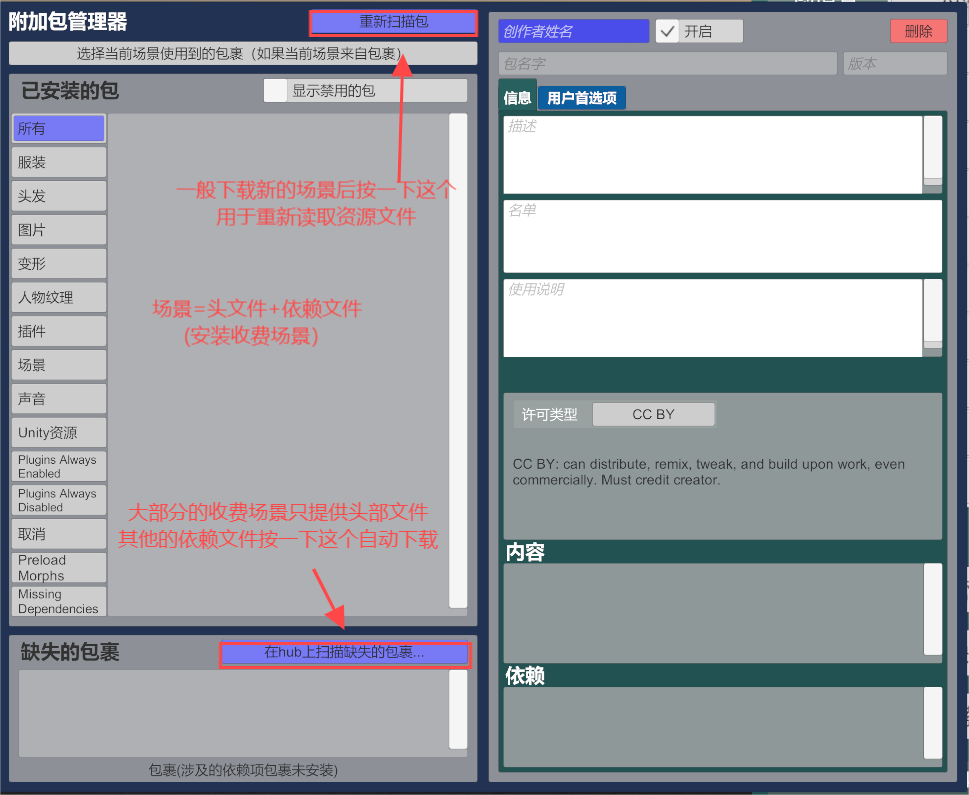Select Missing Dependencies filter
The width and height of the screenshot is (969, 795).
(x=58, y=601)
